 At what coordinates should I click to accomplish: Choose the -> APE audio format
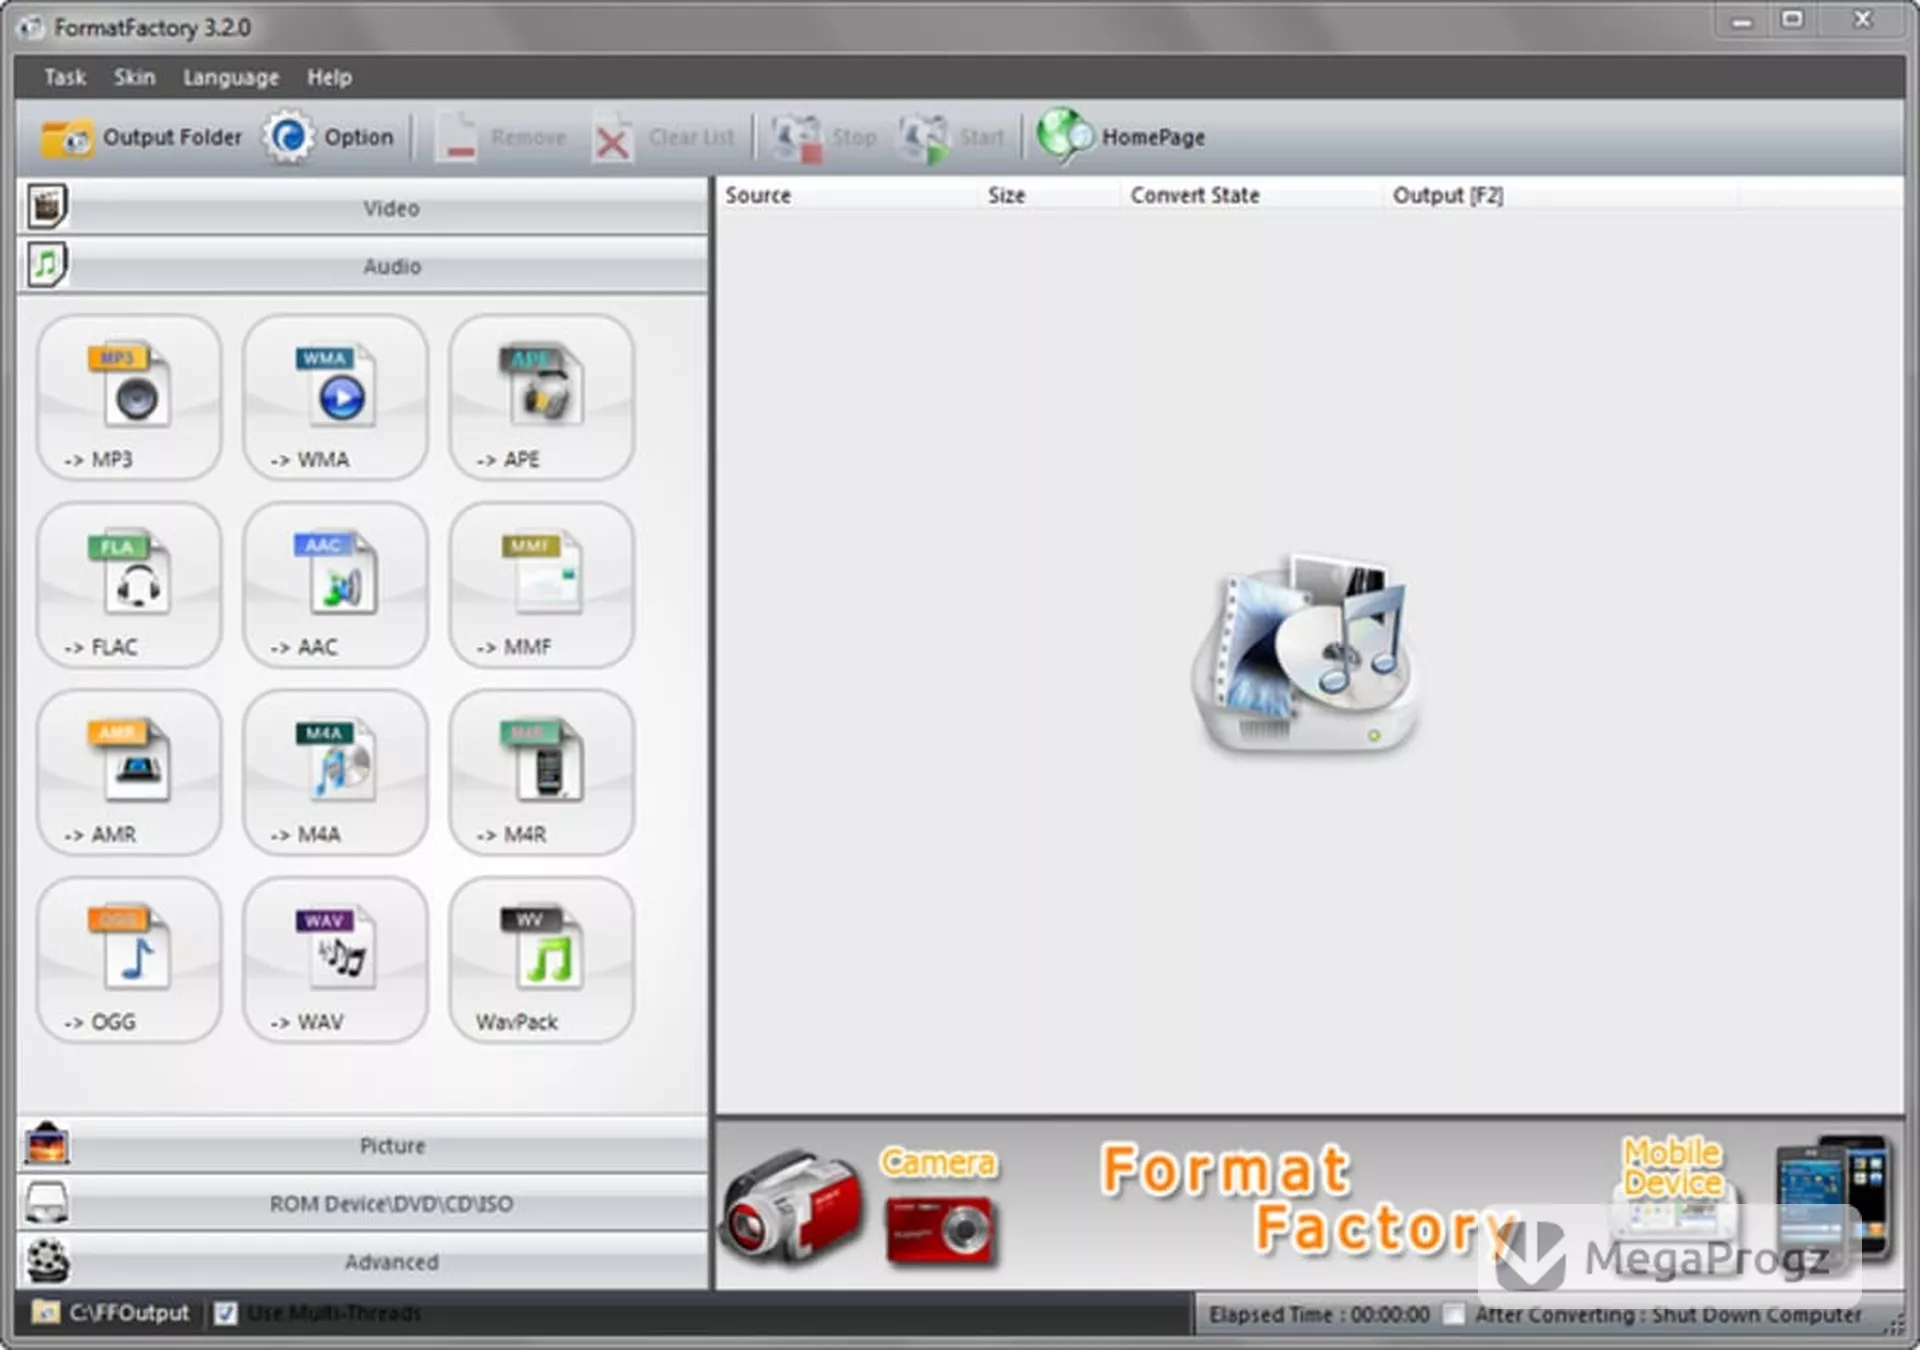(x=541, y=397)
